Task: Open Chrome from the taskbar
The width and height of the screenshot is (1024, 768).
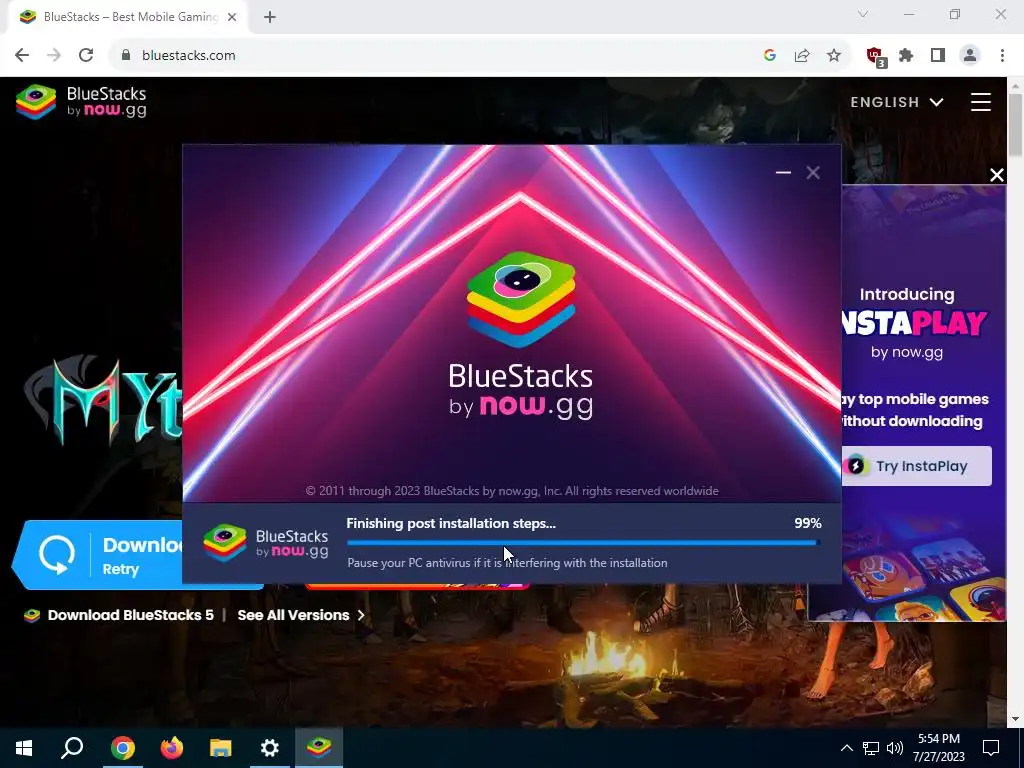Action: point(123,748)
